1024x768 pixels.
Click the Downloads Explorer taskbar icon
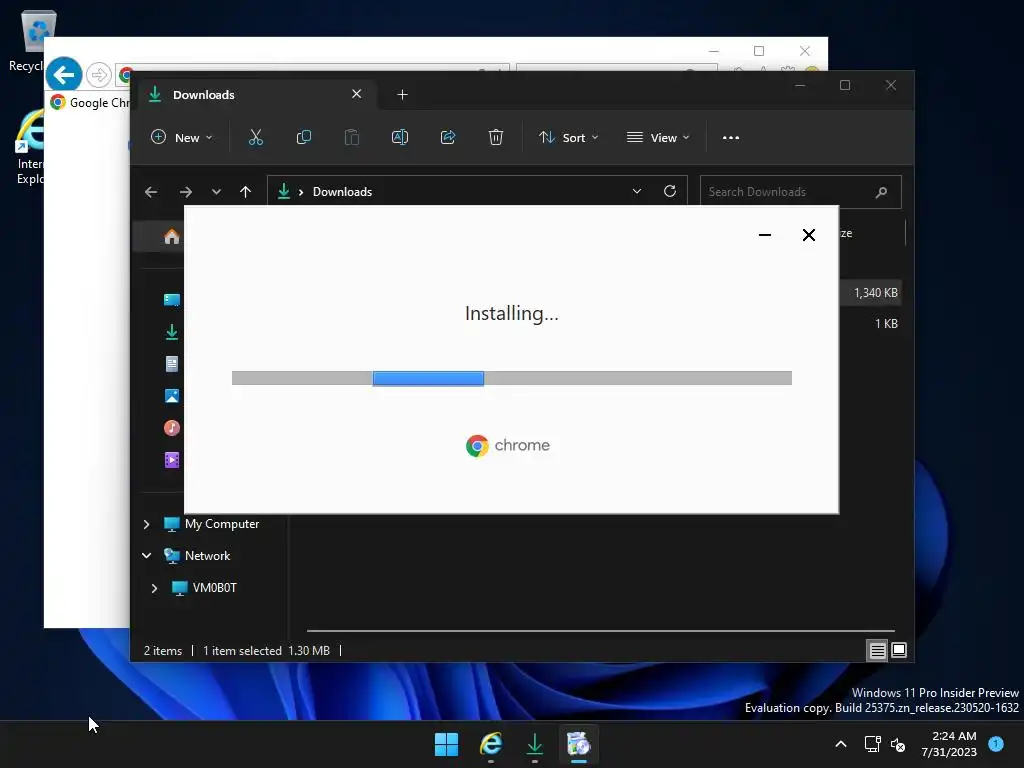click(x=535, y=744)
